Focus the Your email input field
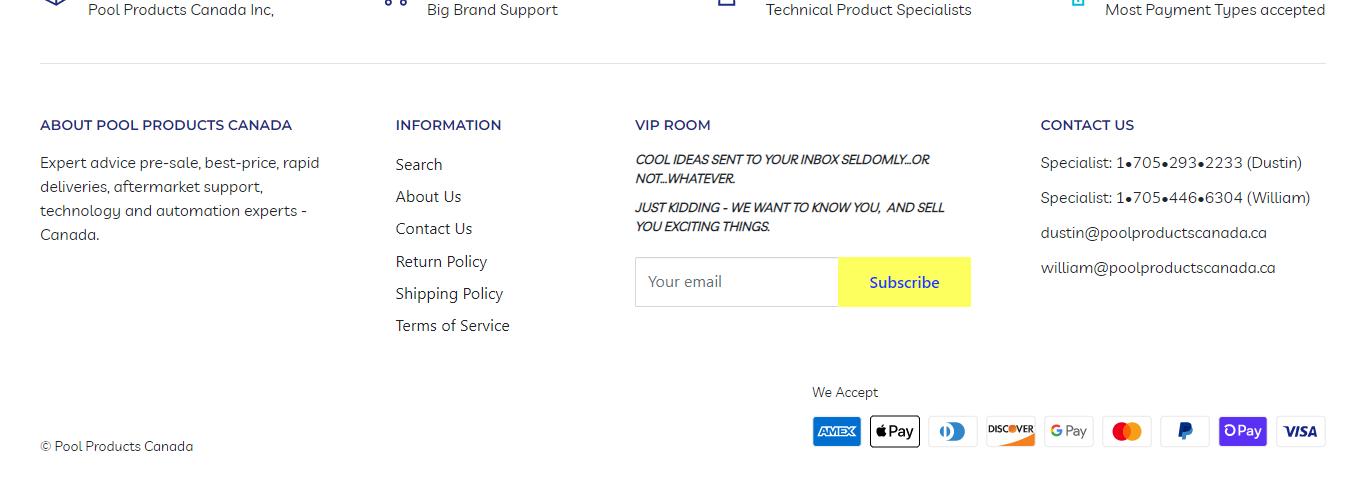The width and height of the screenshot is (1366, 497). pos(736,282)
